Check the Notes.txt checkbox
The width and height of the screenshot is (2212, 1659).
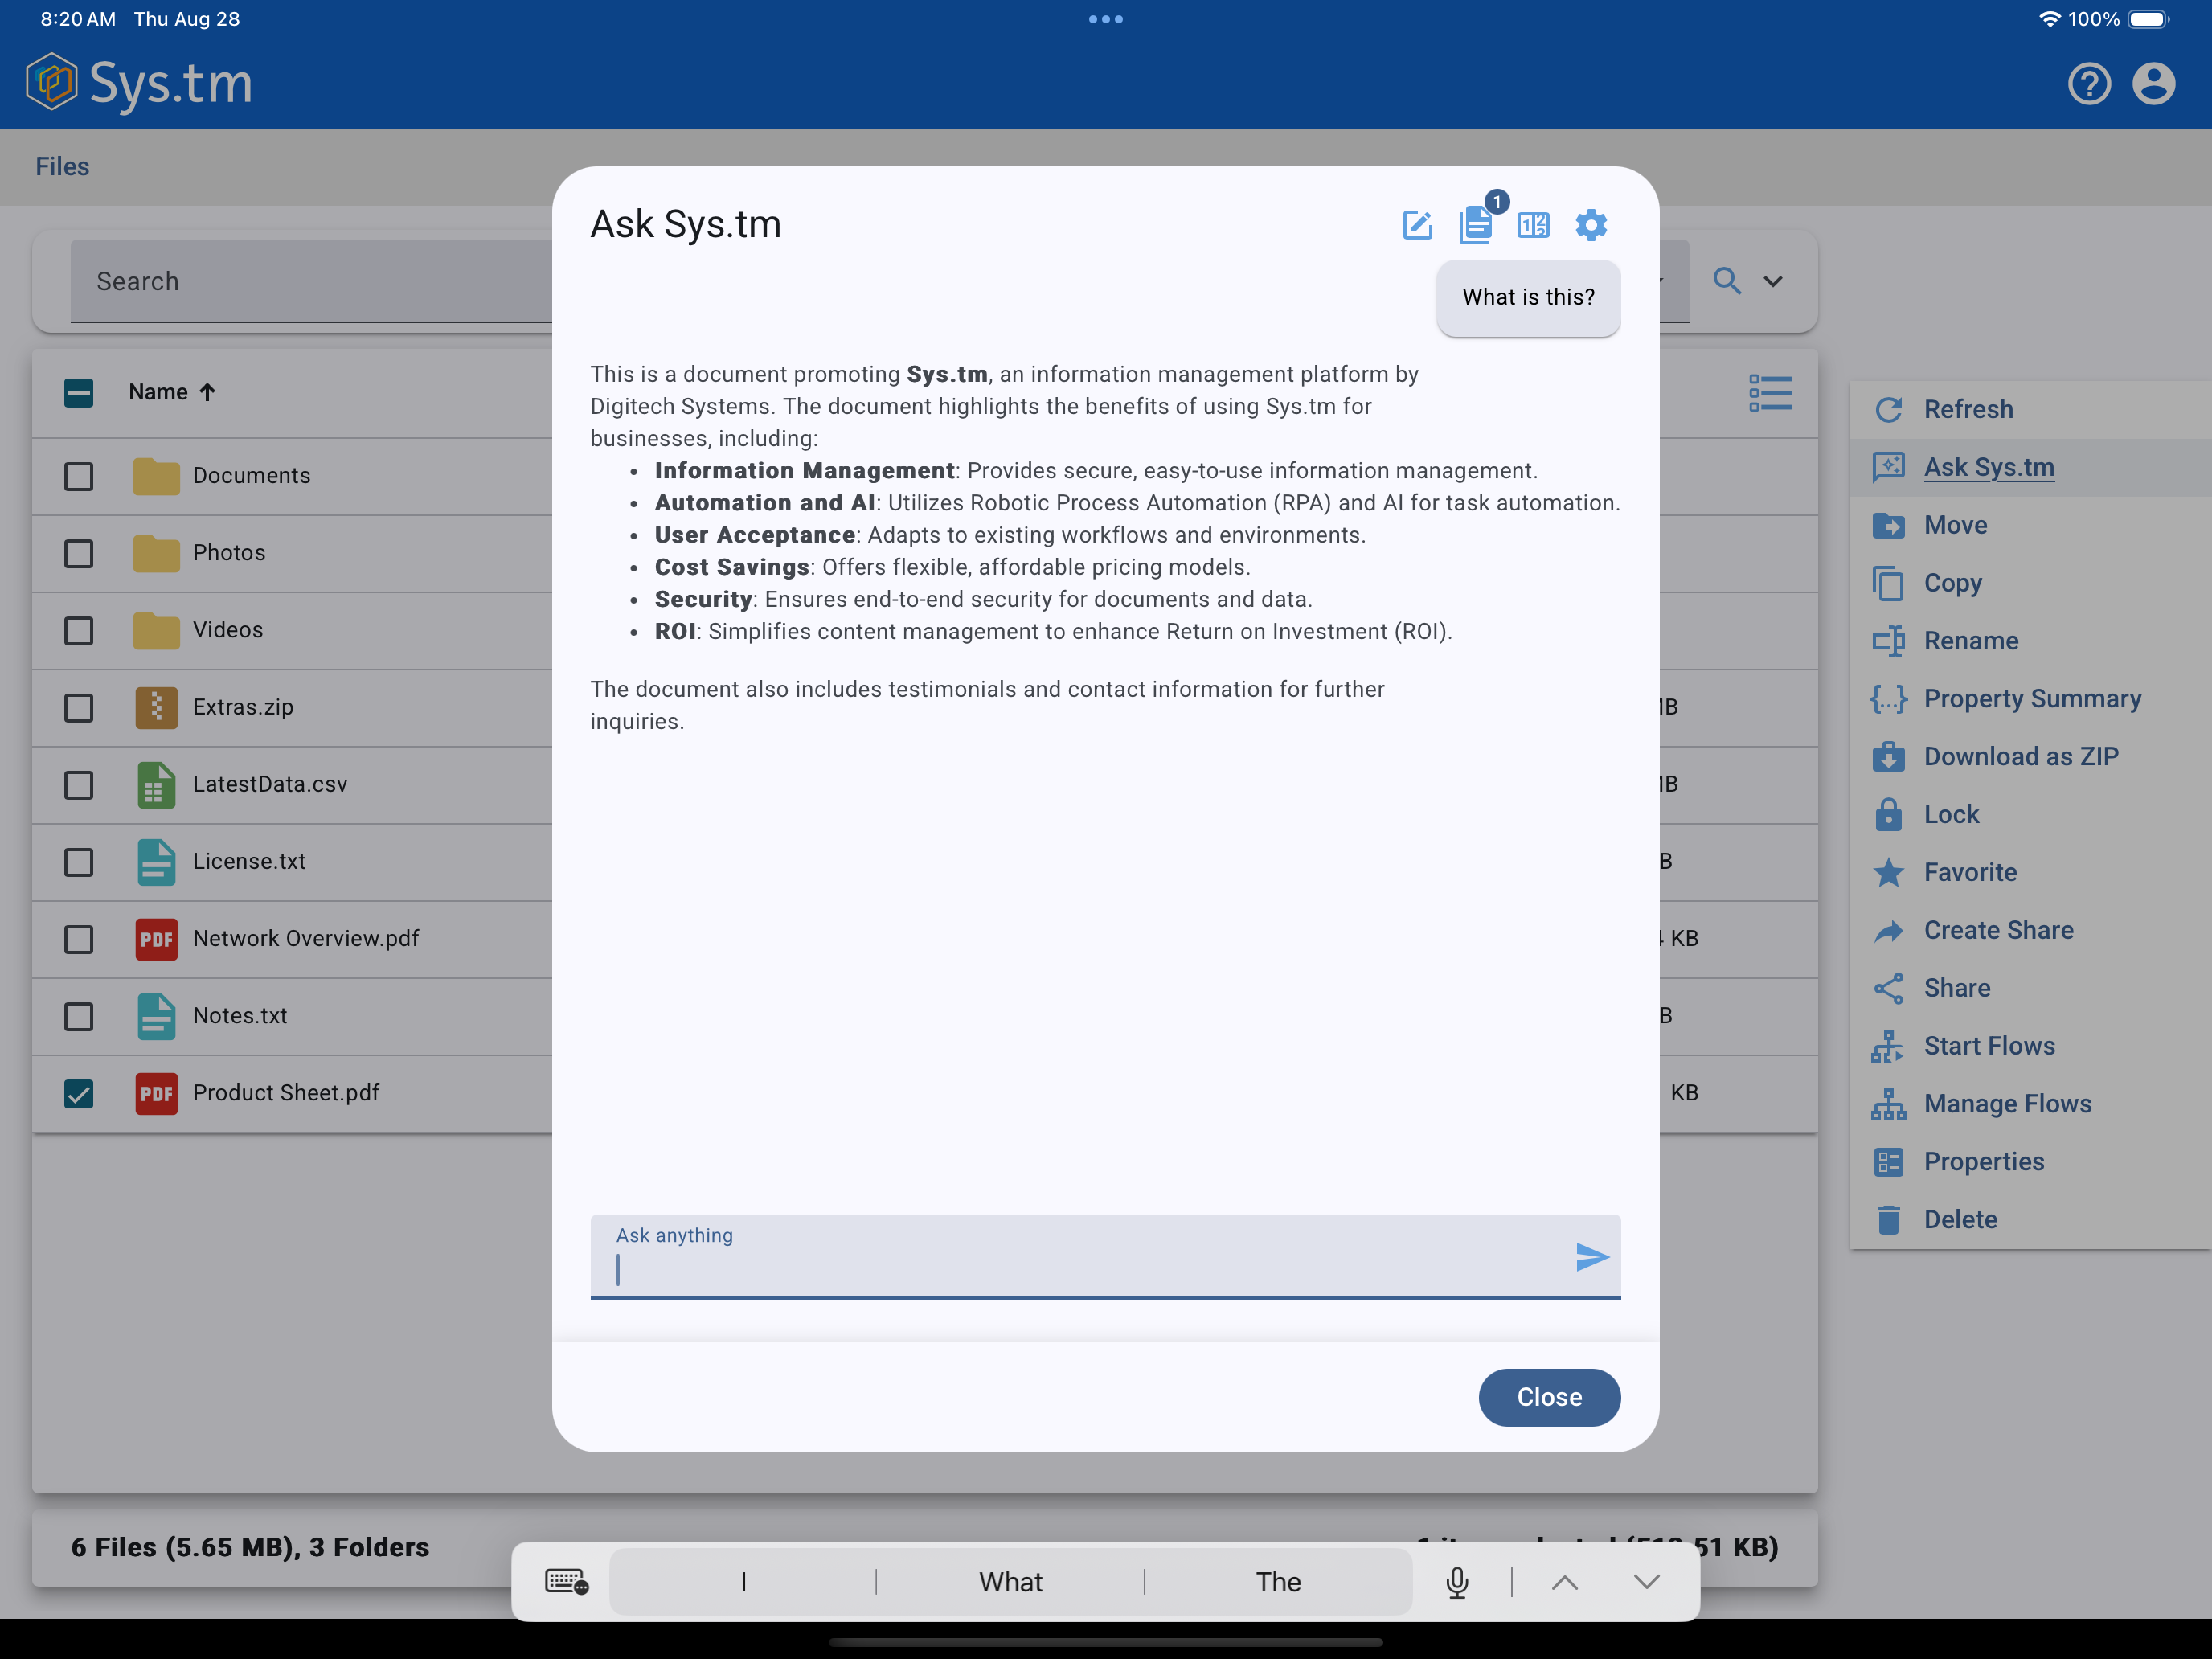[x=78, y=1016]
